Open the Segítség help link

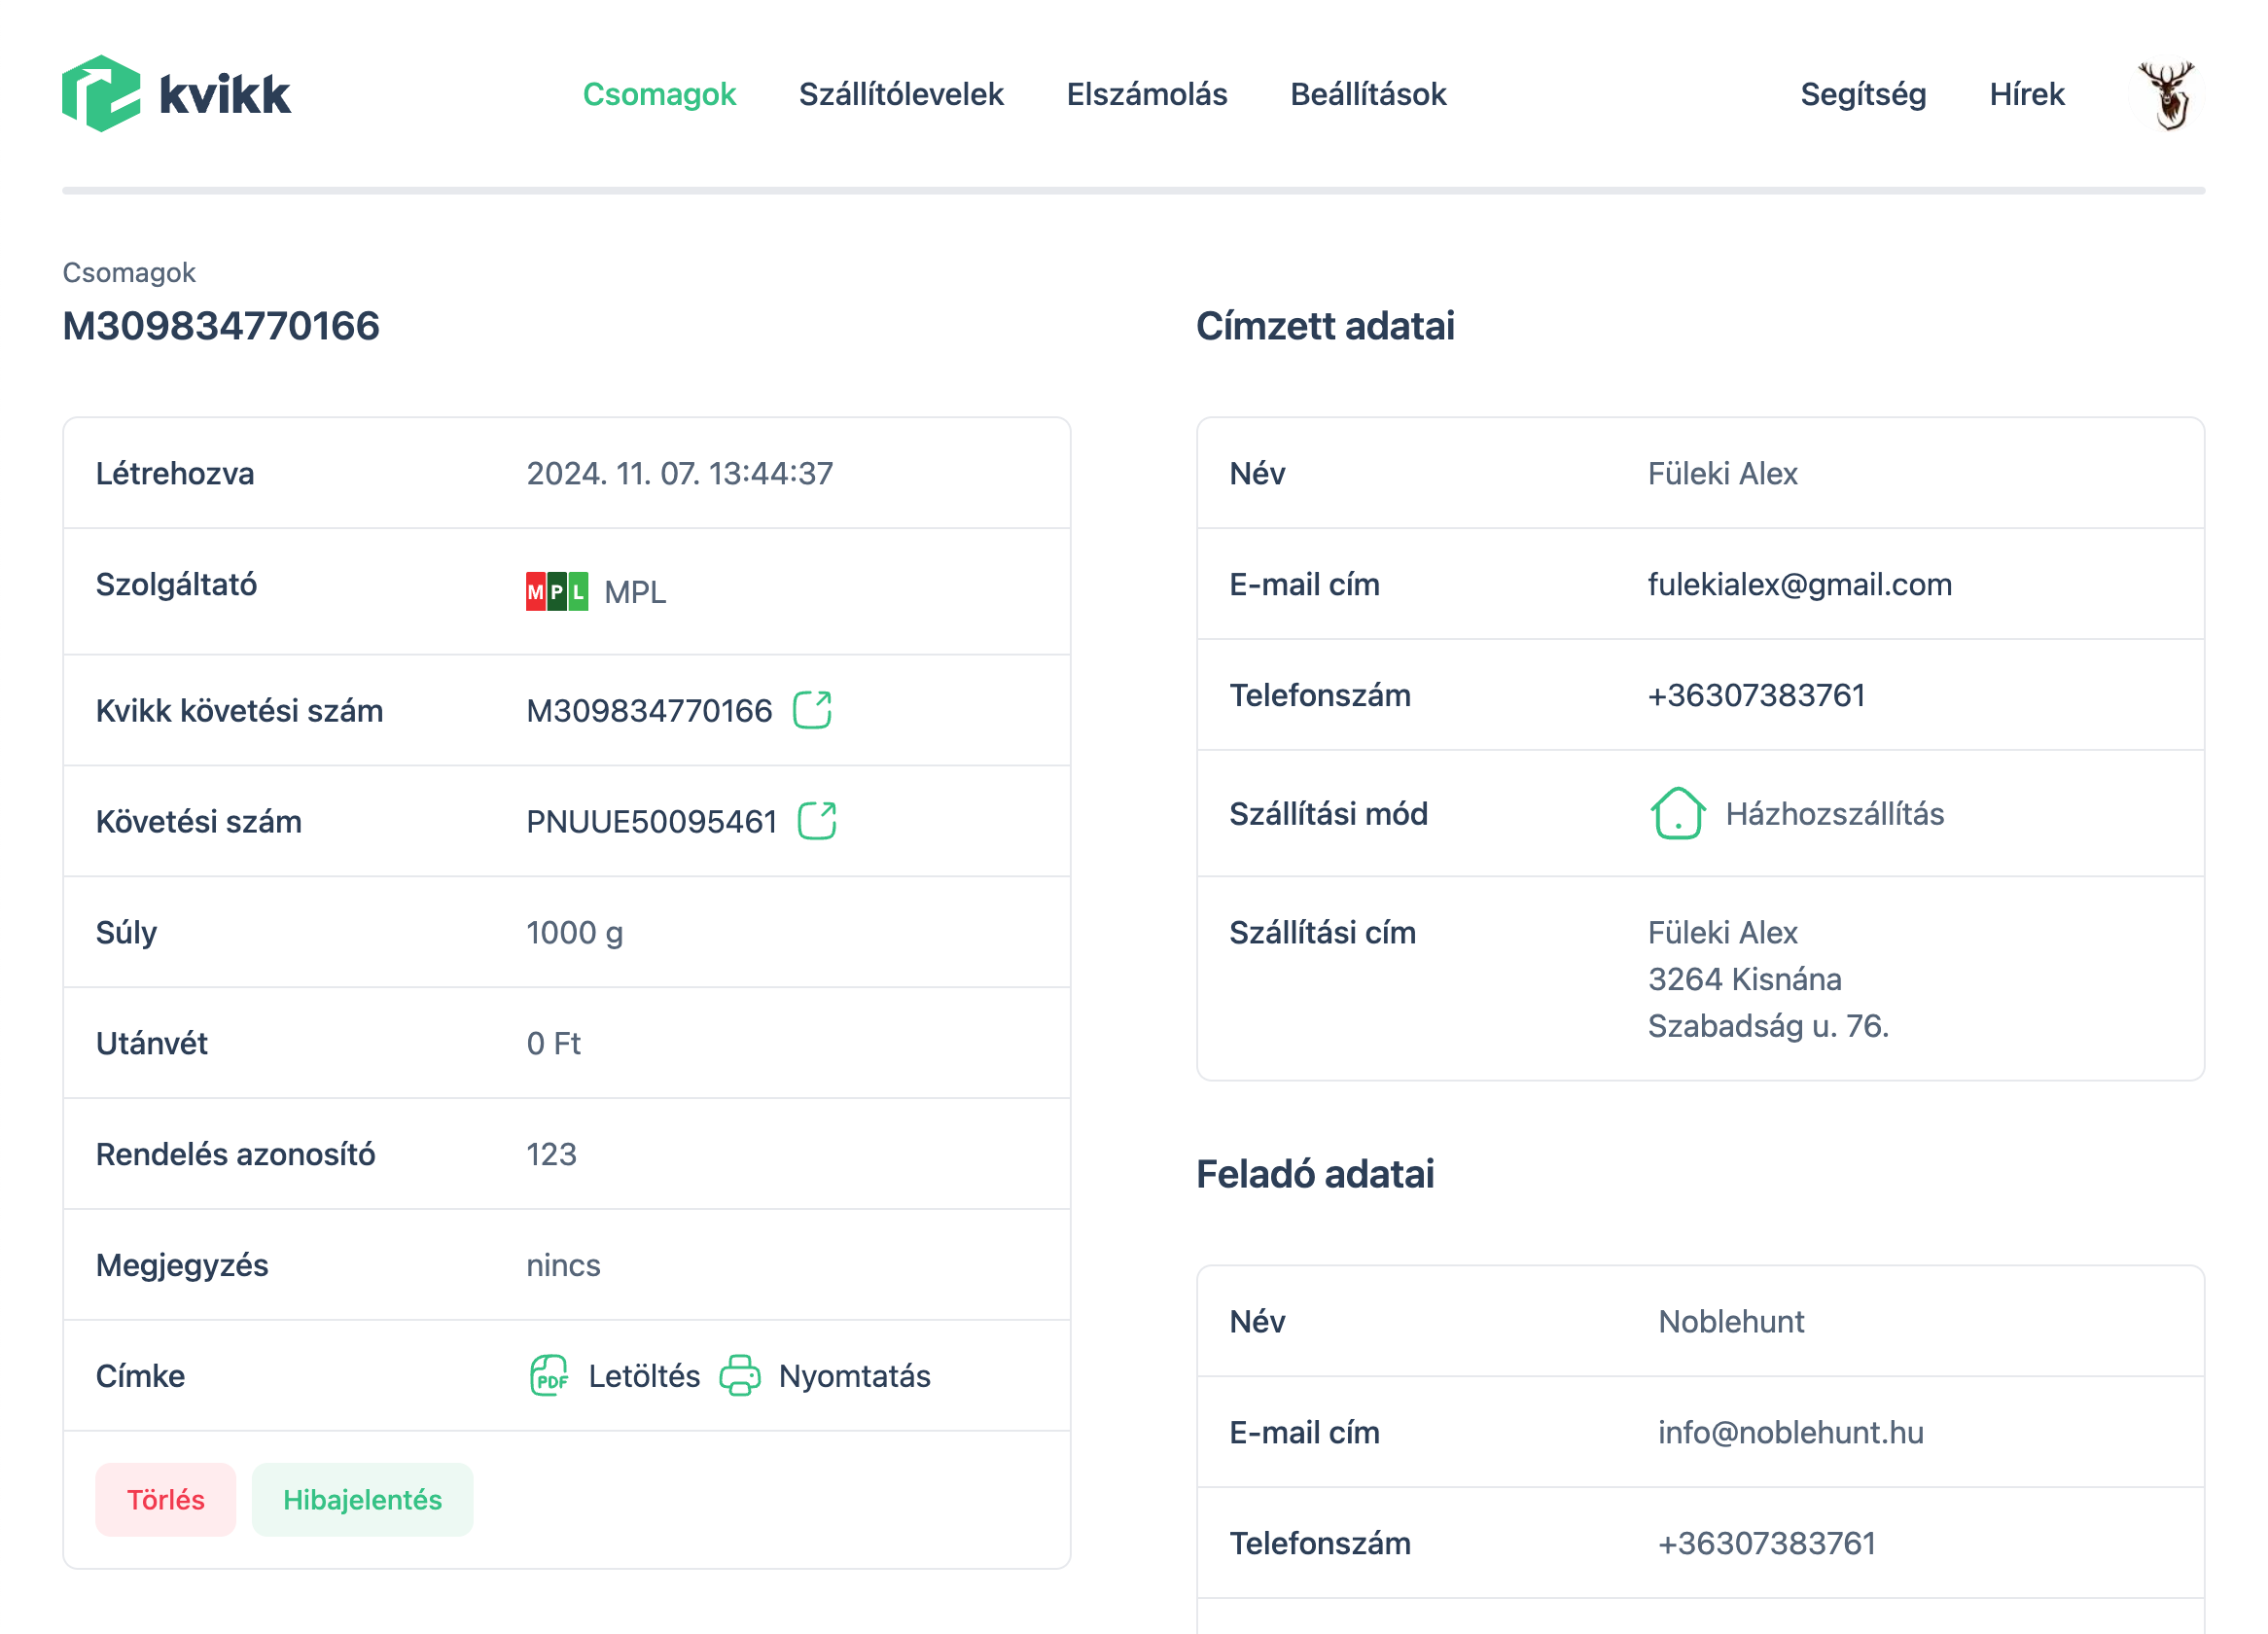(1862, 94)
